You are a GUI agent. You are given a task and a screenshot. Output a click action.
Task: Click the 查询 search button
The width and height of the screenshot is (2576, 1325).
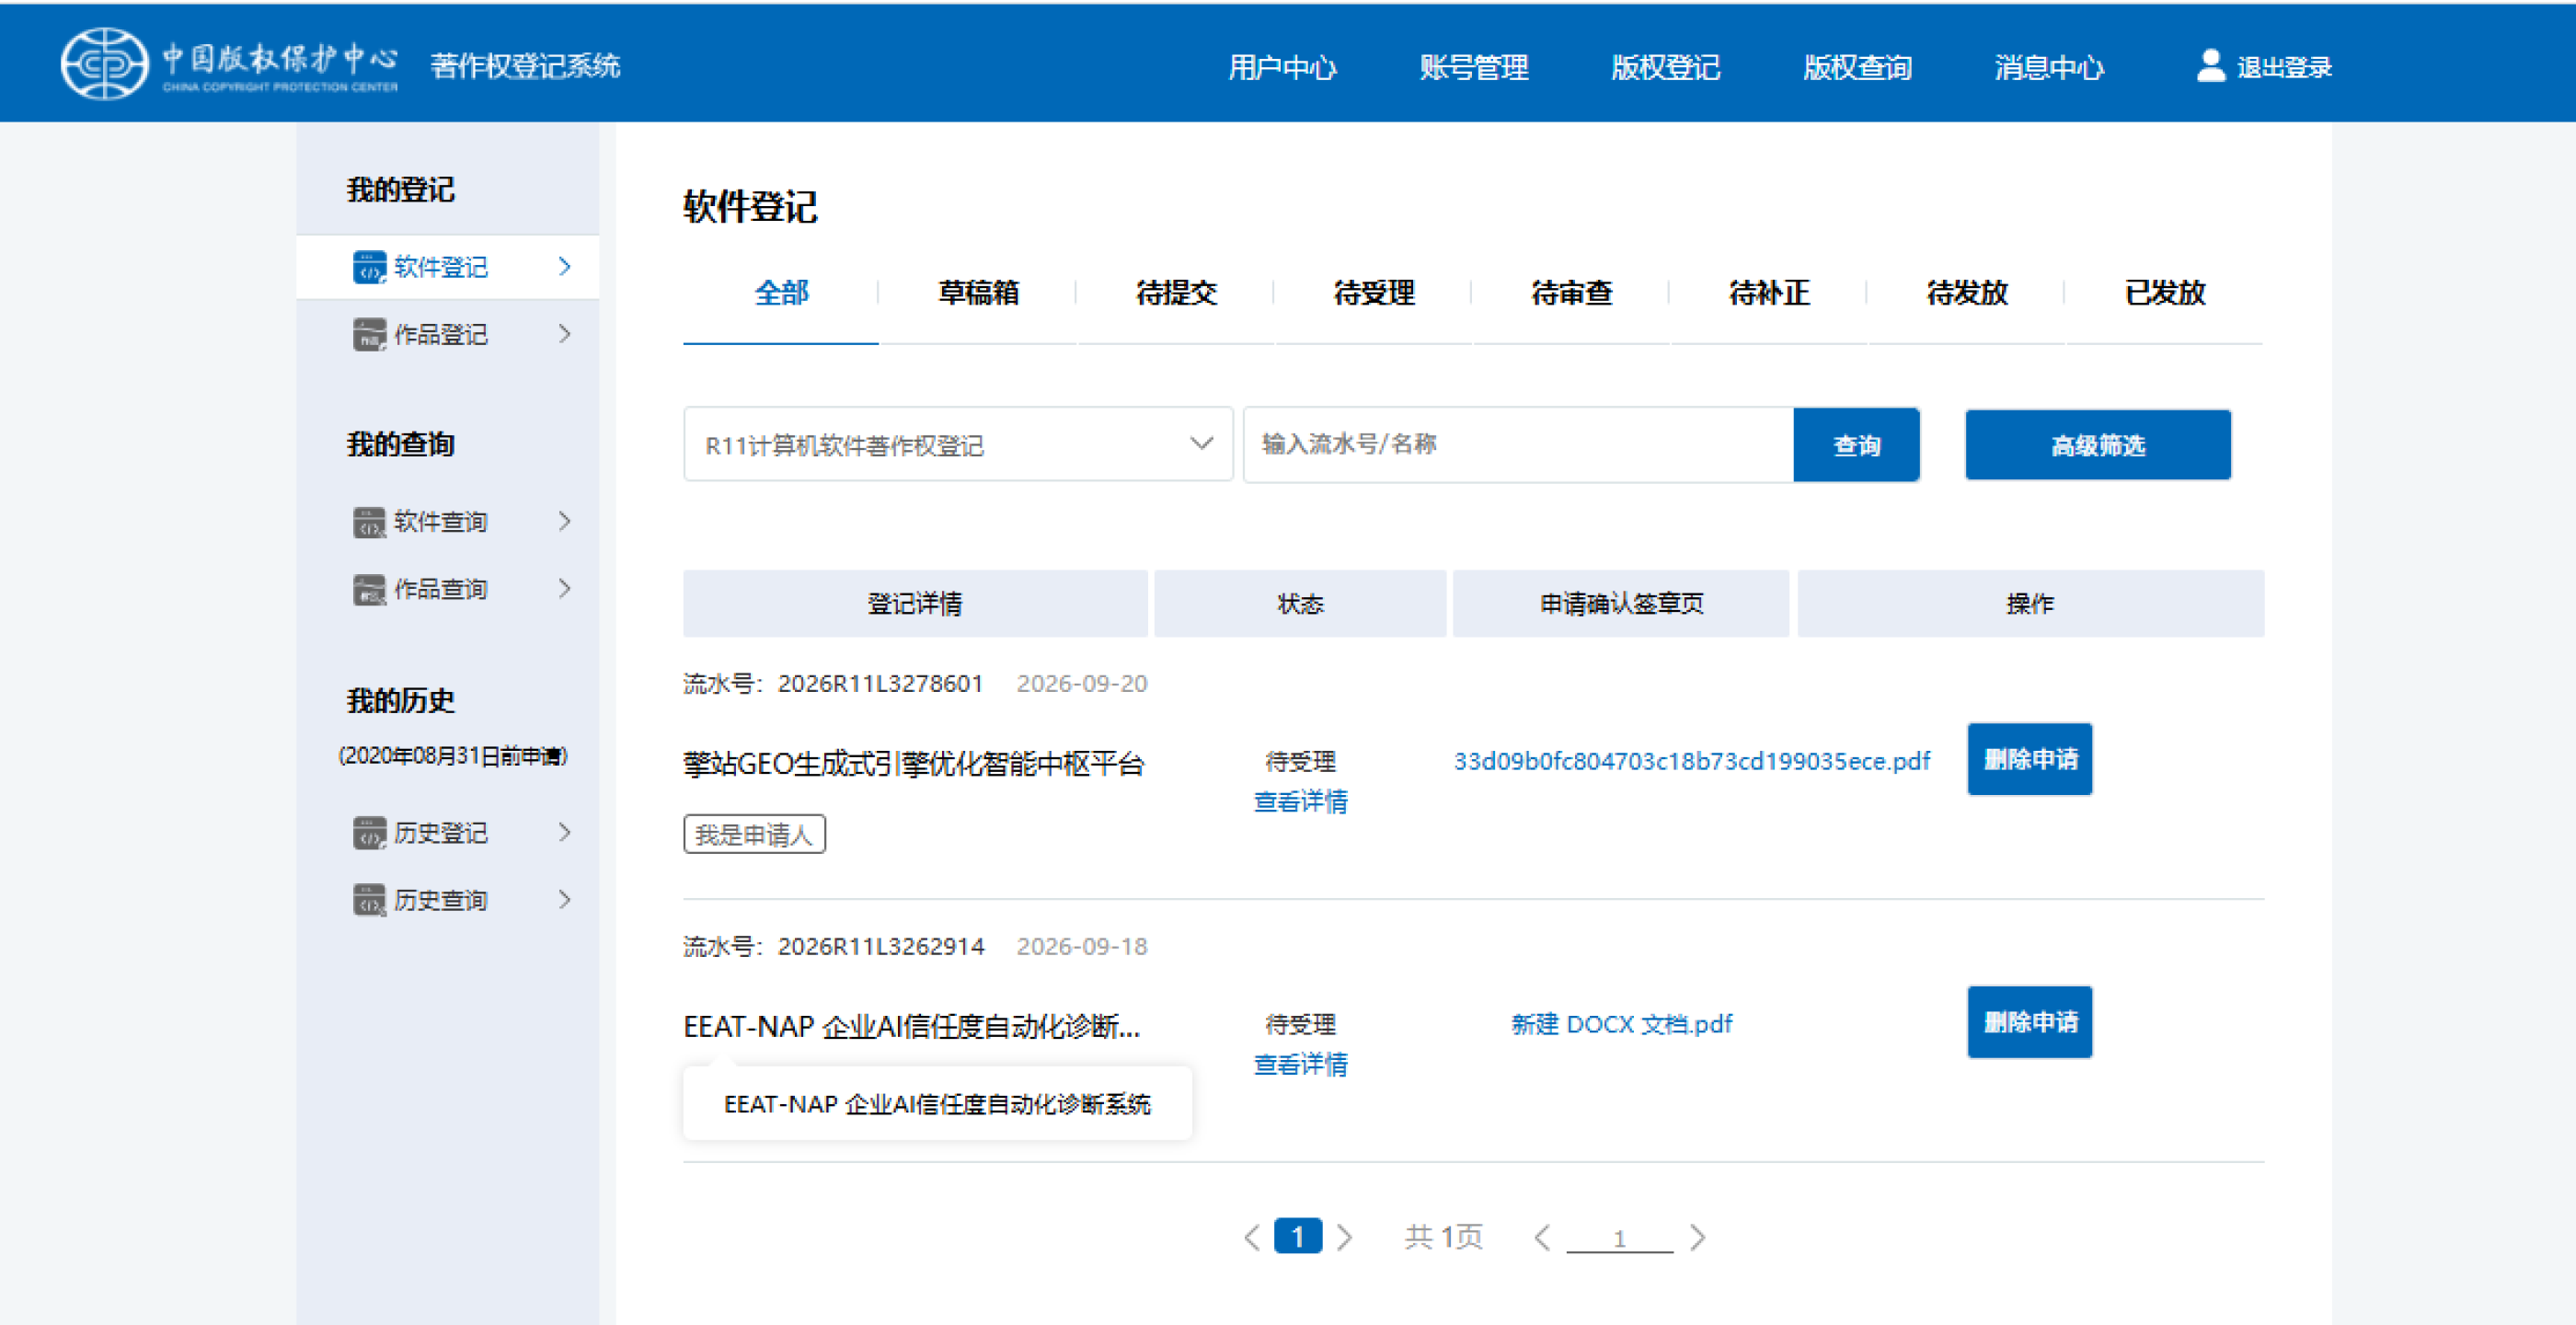click(x=1857, y=445)
